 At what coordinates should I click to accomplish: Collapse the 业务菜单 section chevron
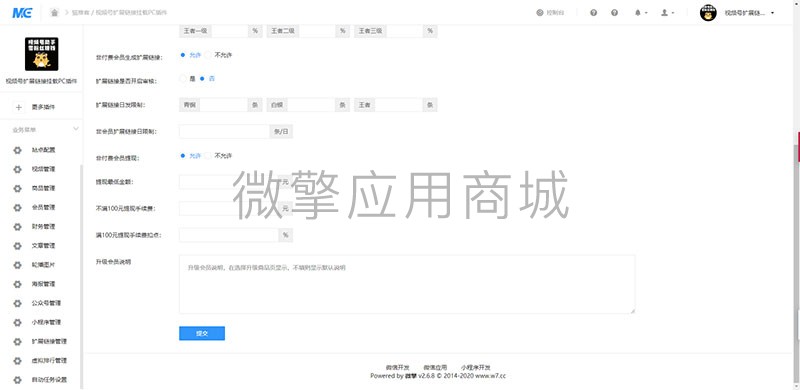[x=76, y=129]
